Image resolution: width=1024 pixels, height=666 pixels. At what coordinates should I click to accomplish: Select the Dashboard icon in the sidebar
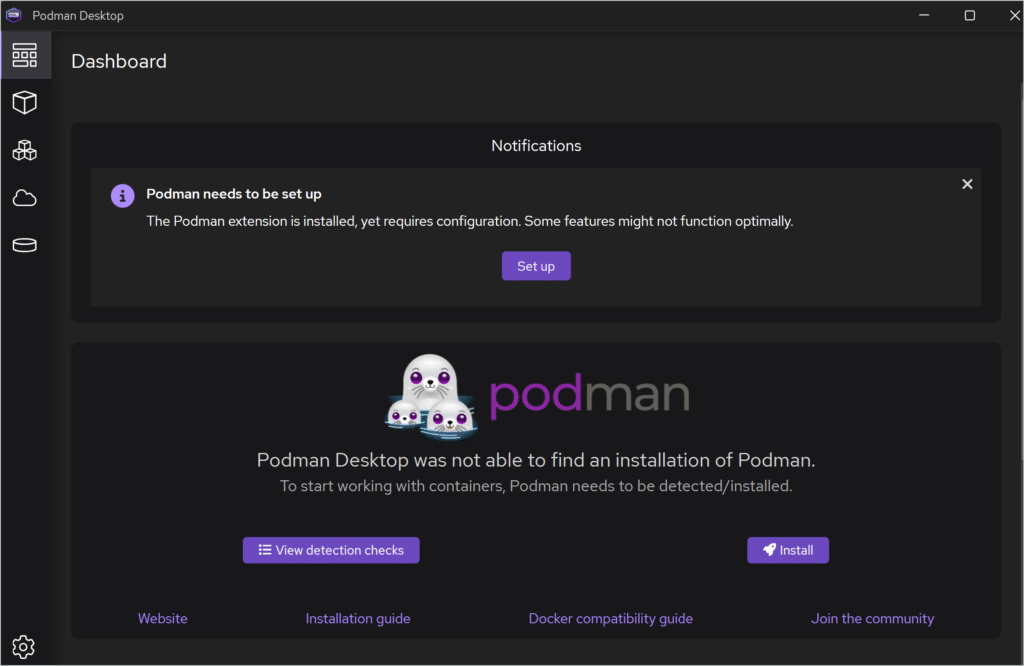click(25, 55)
